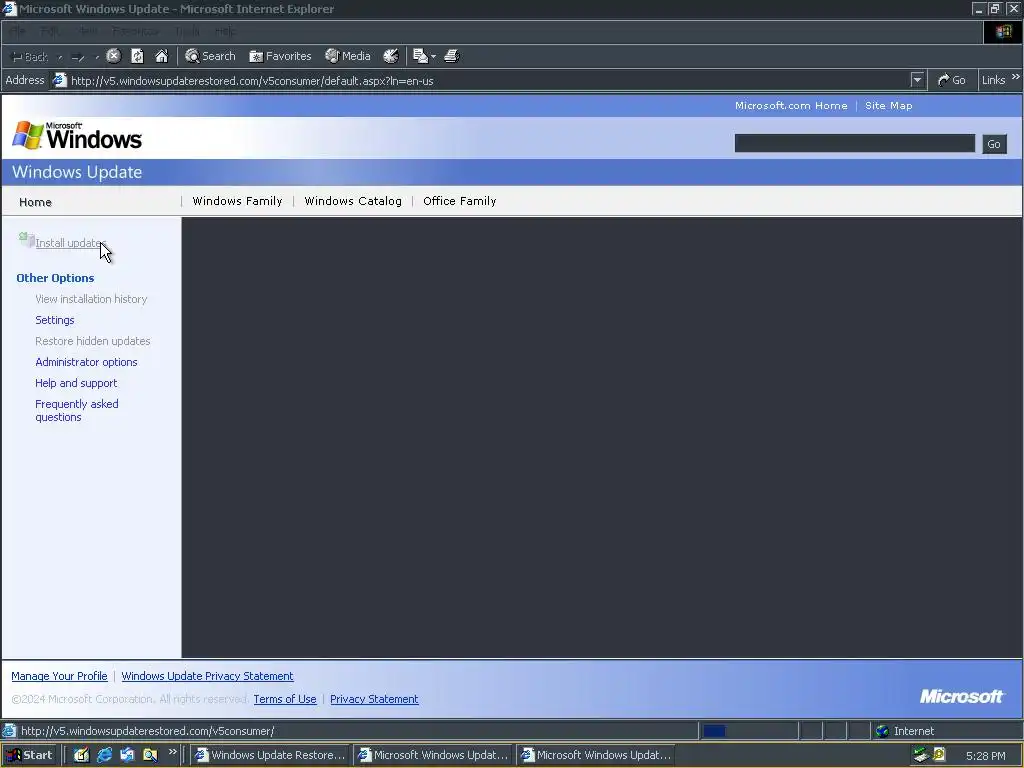Open the History toolbar icon

point(391,56)
